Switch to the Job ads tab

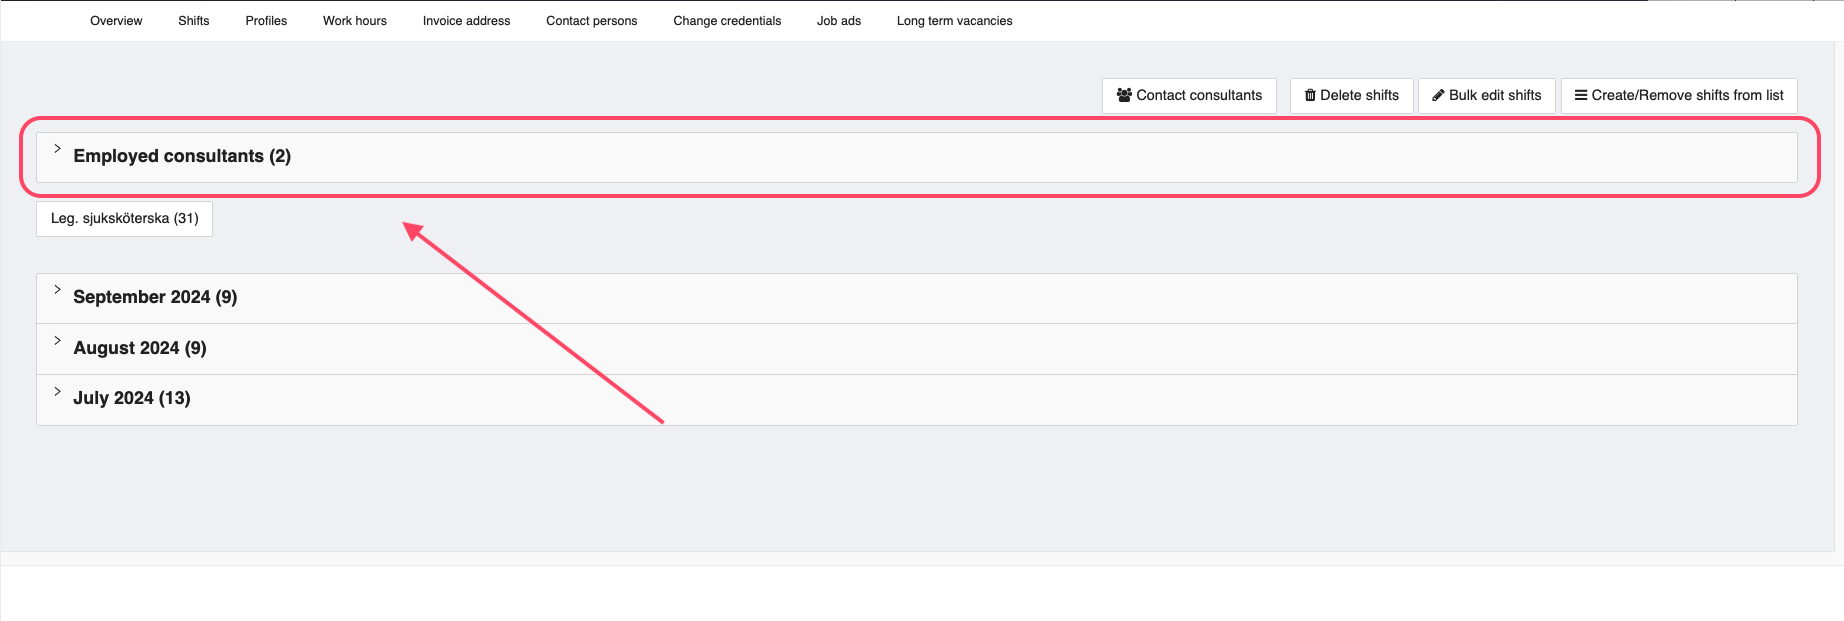tap(839, 21)
